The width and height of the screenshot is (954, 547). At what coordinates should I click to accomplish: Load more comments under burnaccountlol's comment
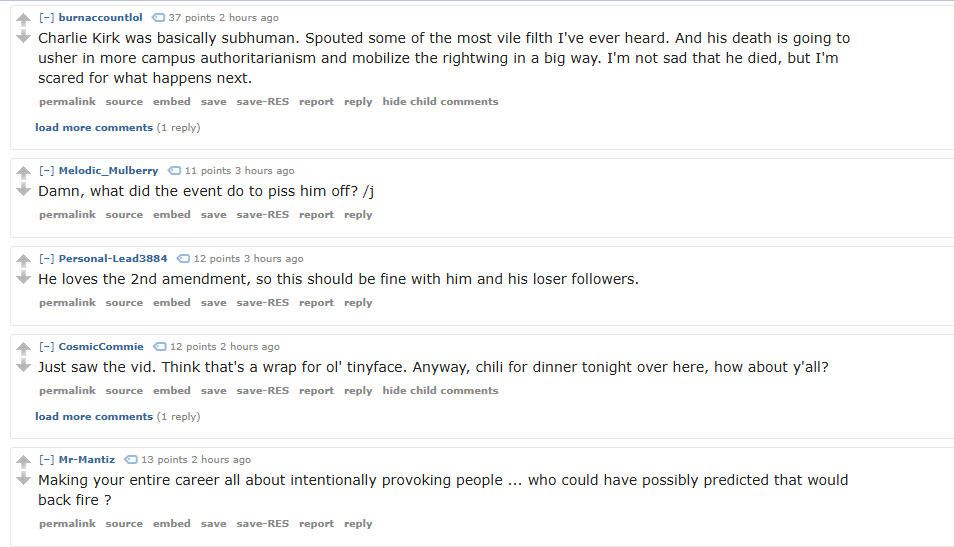(x=94, y=128)
